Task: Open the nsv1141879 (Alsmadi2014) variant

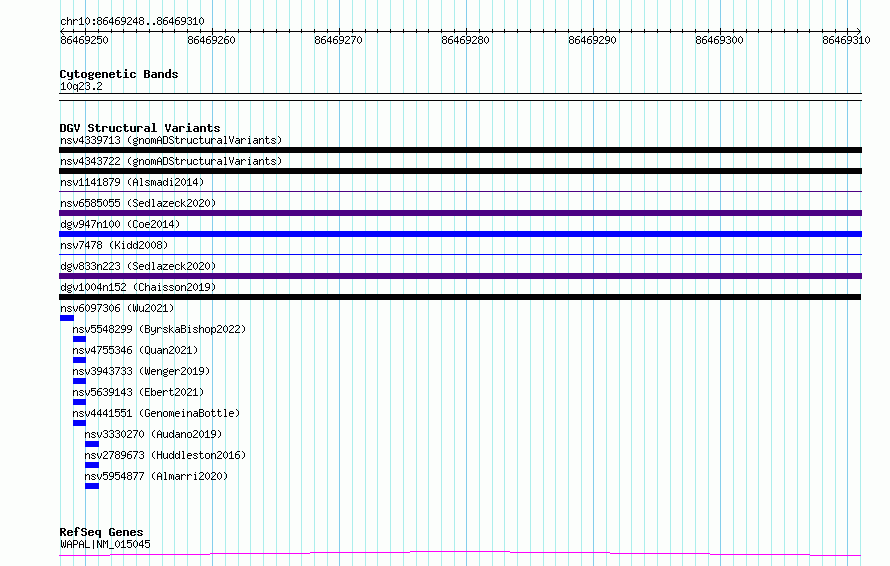Action: pyautogui.click(x=132, y=182)
